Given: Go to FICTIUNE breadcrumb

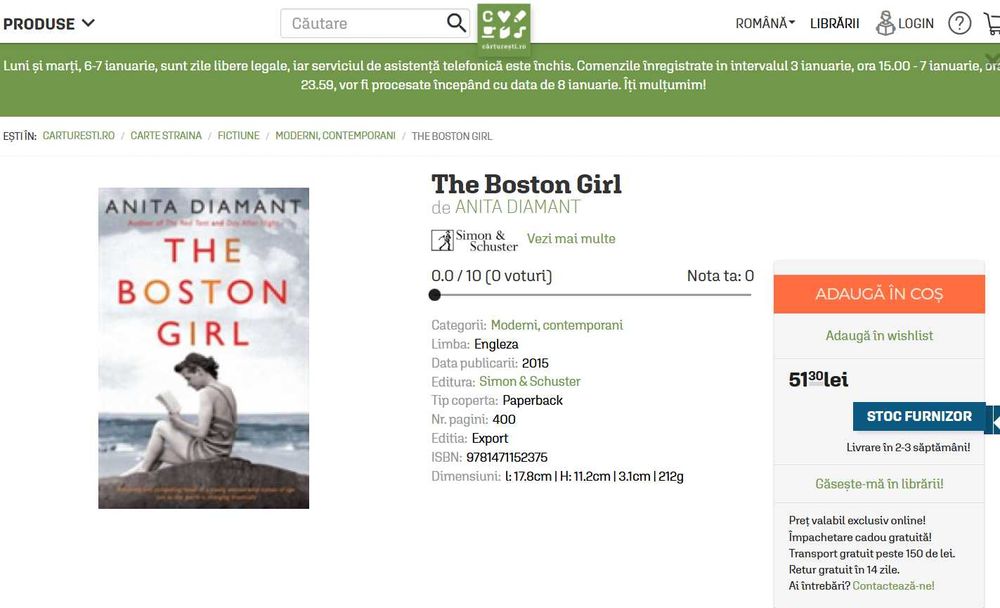Looking at the screenshot, I should click(239, 136).
